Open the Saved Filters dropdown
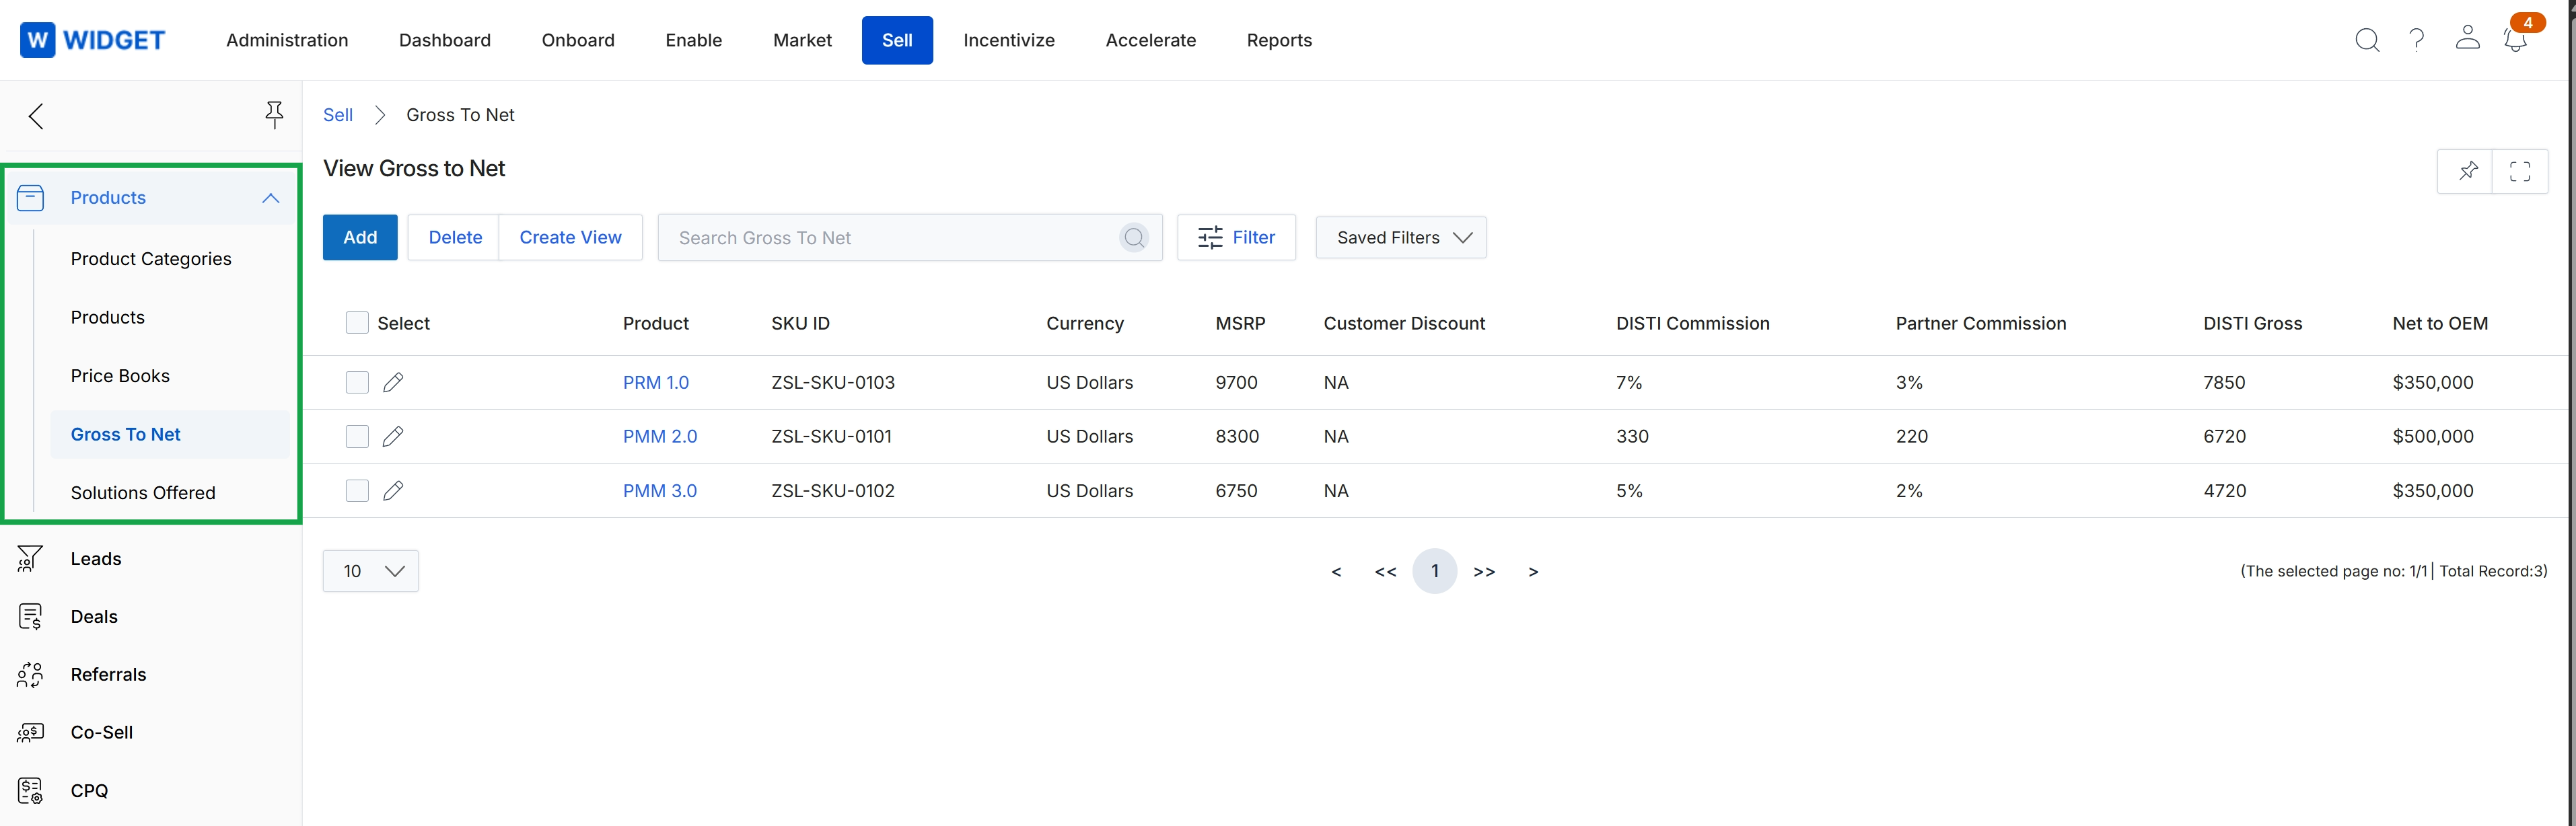This screenshot has width=2576, height=826. (x=1401, y=238)
